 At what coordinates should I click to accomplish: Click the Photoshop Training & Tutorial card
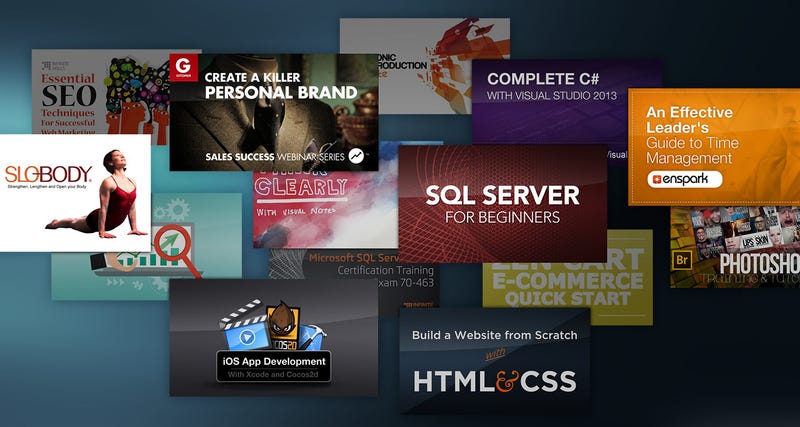point(735,247)
